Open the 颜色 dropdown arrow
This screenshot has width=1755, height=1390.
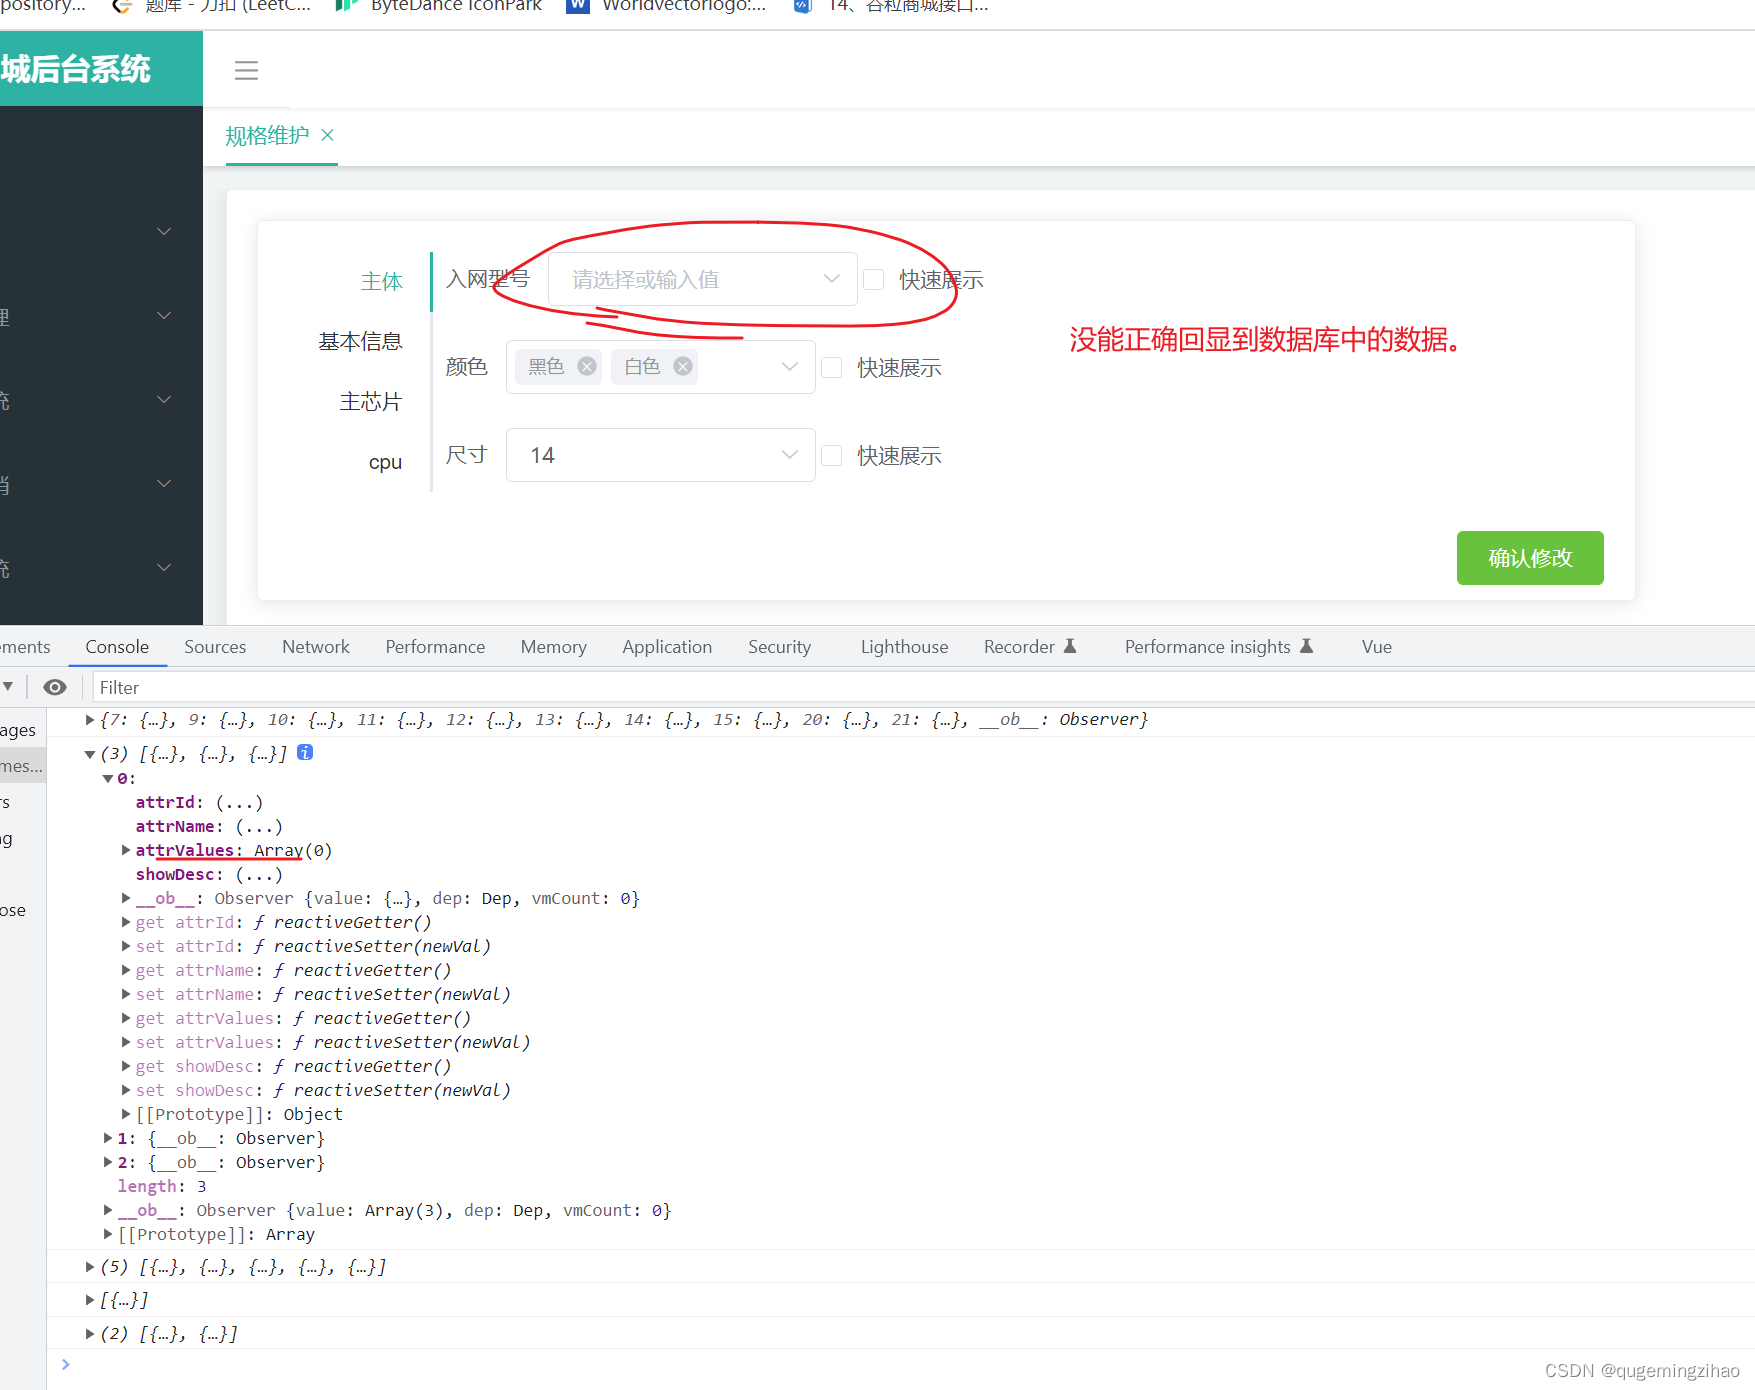[790, 367]
